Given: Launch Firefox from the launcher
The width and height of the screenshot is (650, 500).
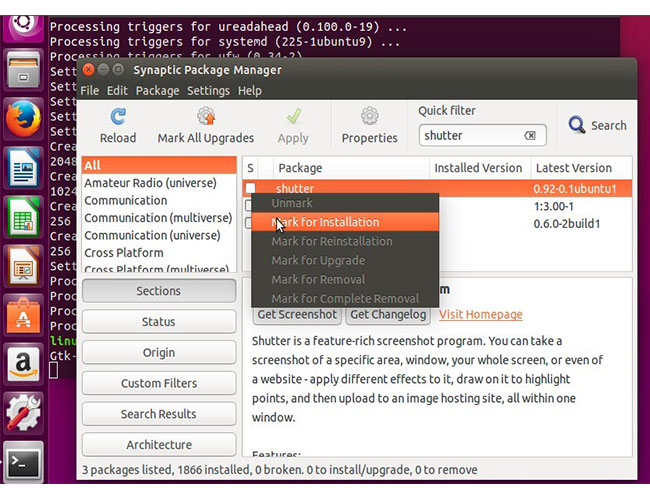Looking at the screenshot, I should [23, 119].
